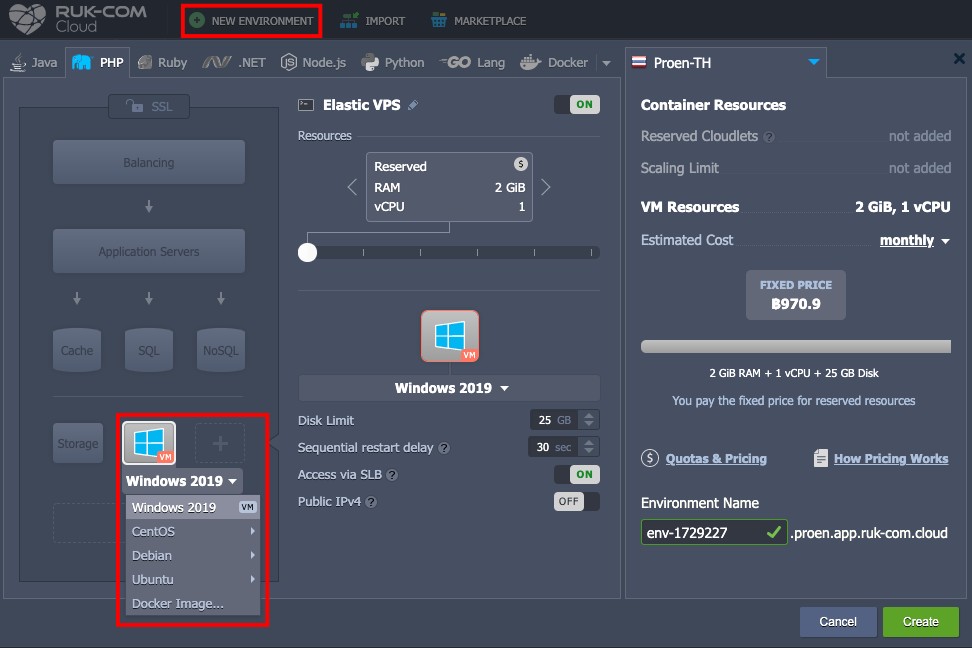Select the SQL database block
The height and width of the screenshot is (648, 972).
(149, 350)
